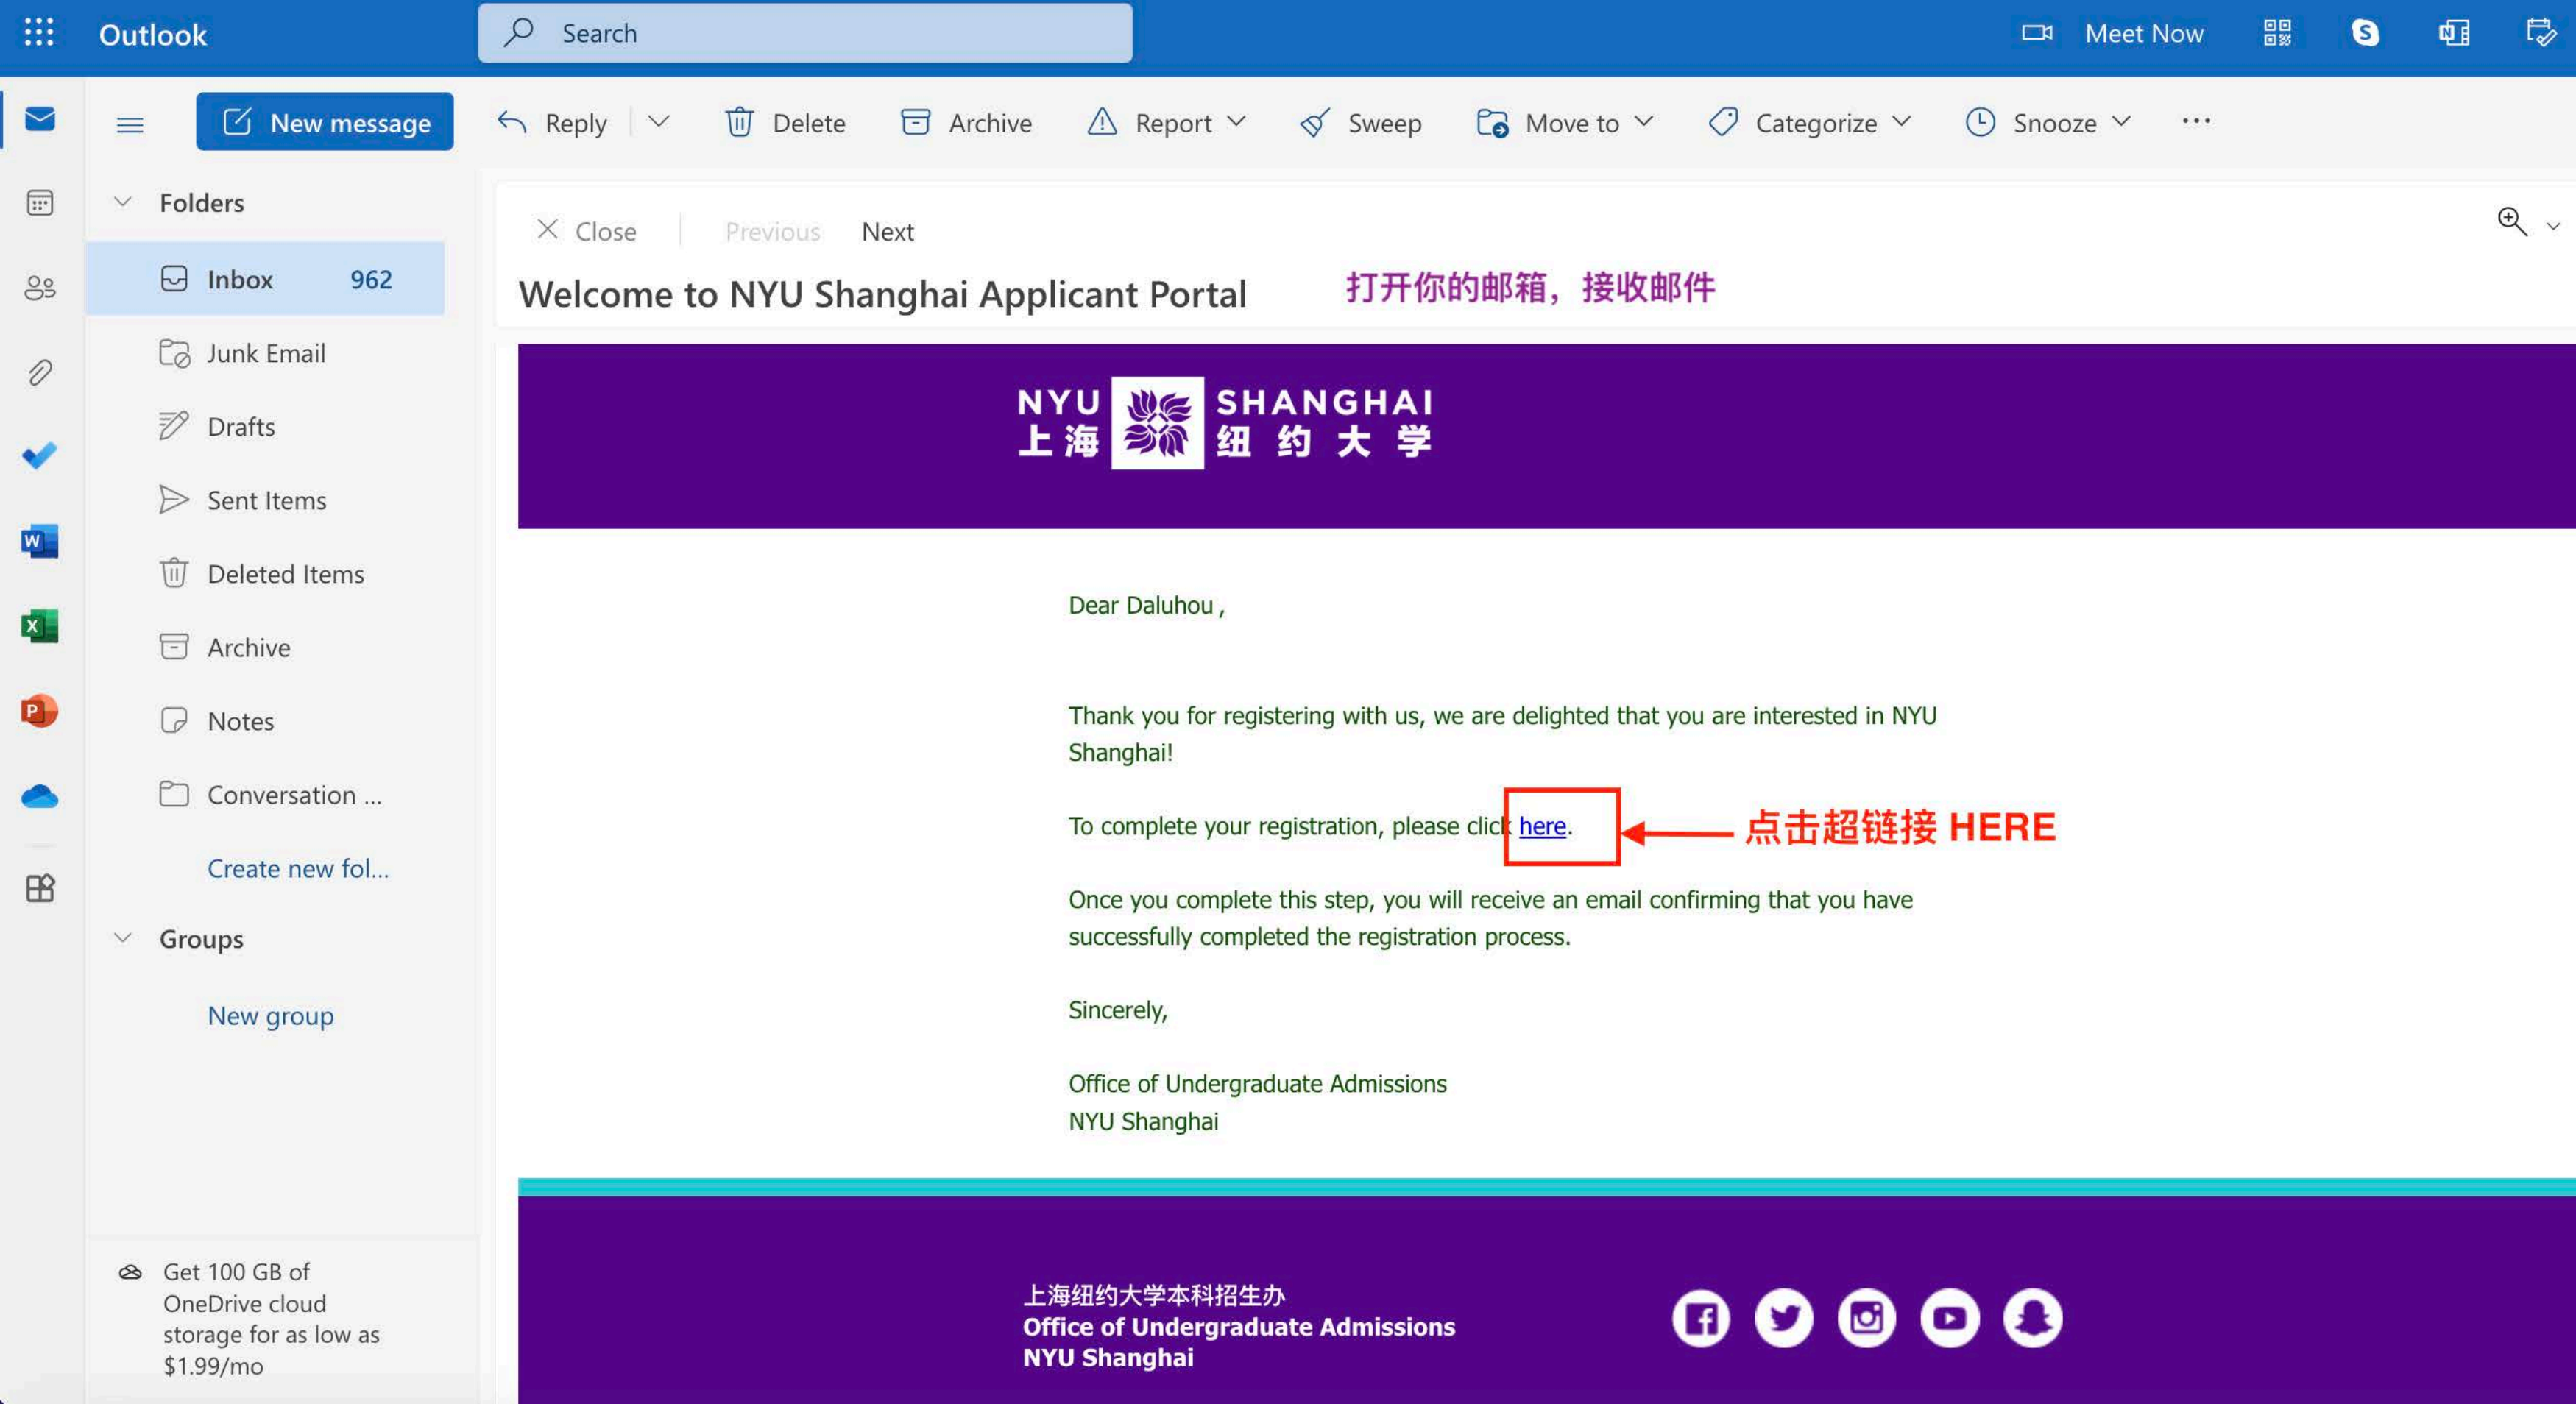Collapse the Folders section chevron
Screen dimensions: 2576x1404
(x=123, y=202)
